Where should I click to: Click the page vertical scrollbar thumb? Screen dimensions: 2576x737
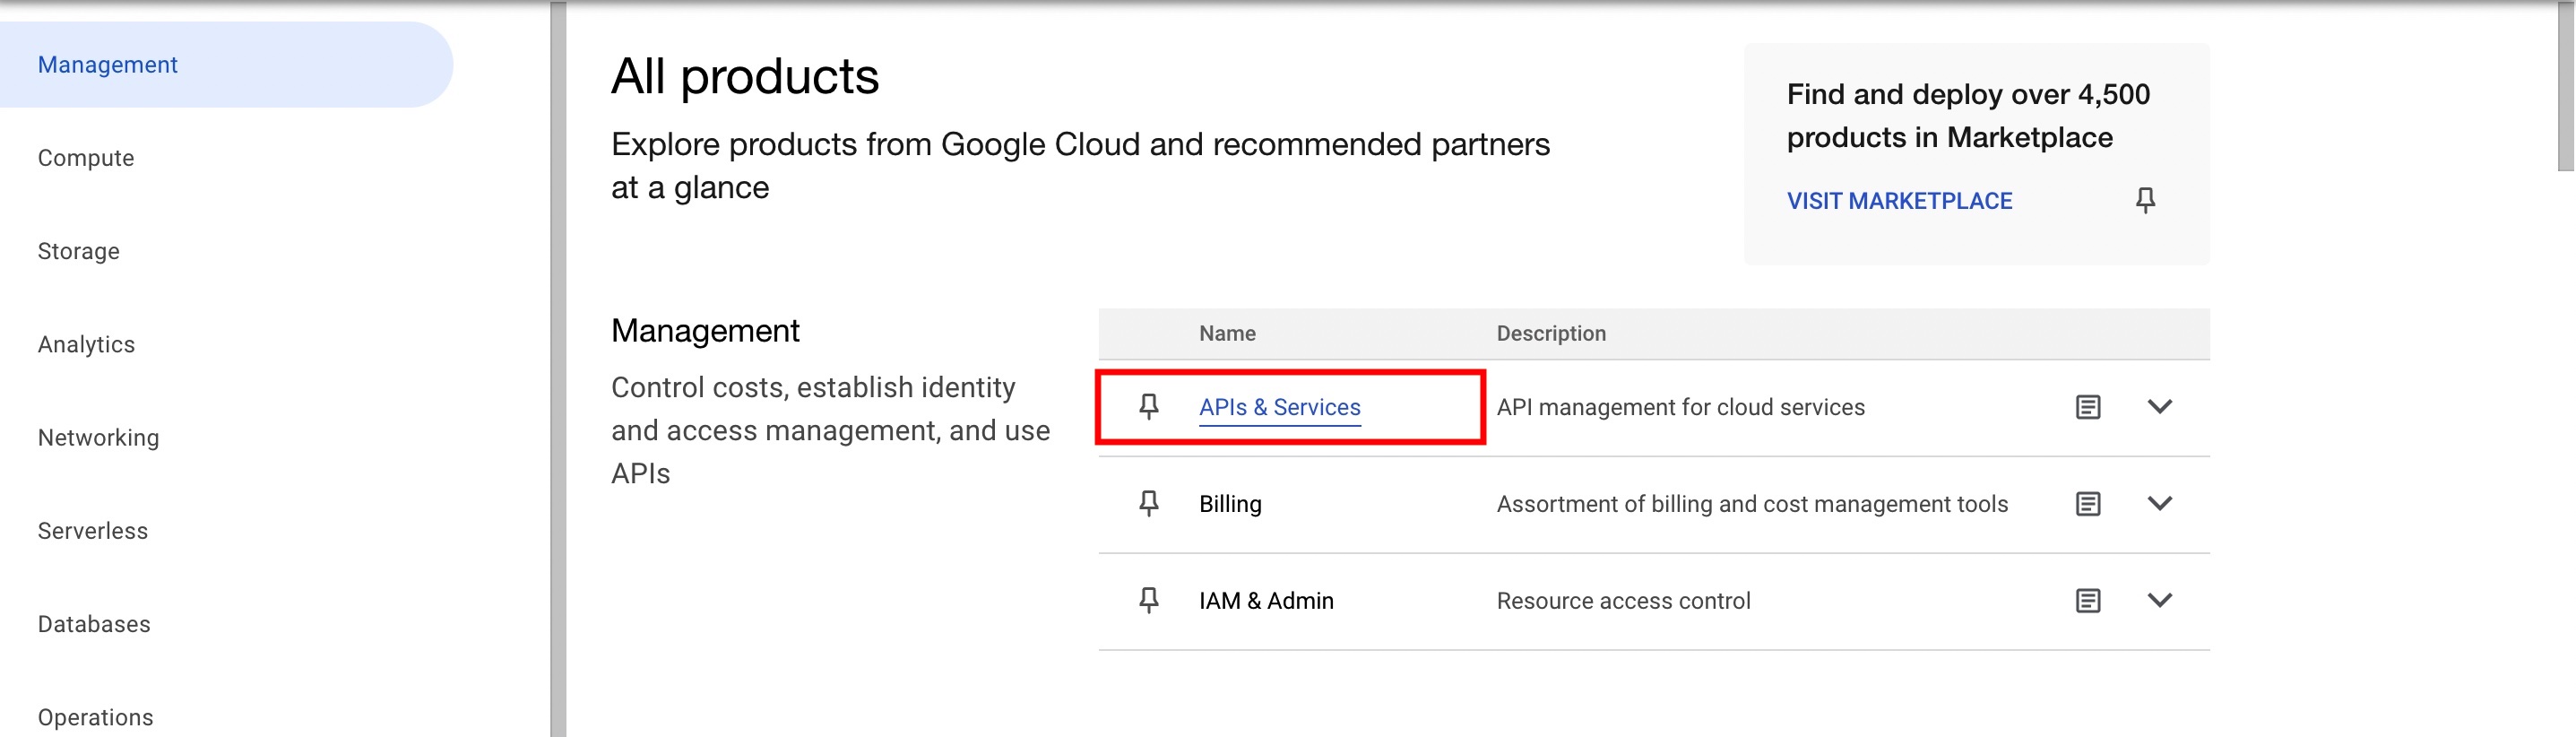coord(2566,86)
